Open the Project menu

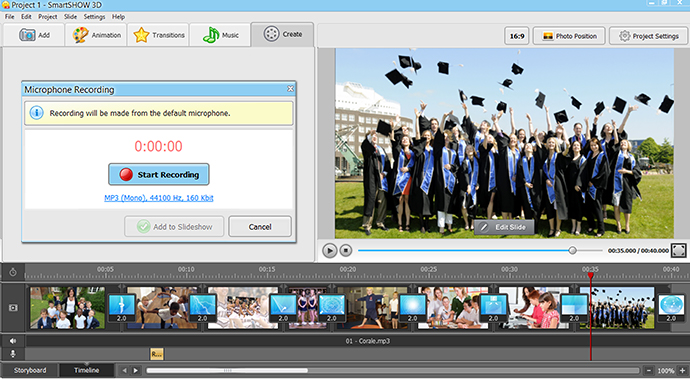pyautogui.click(x=48, y=17)
